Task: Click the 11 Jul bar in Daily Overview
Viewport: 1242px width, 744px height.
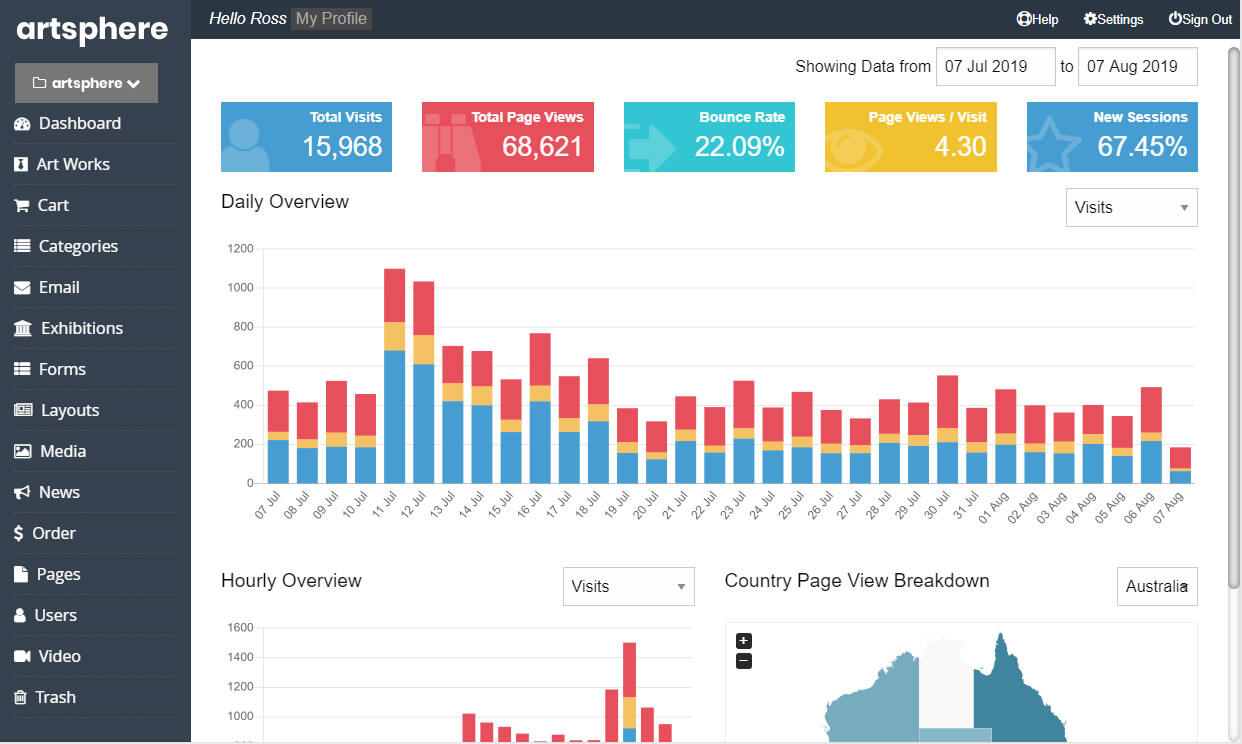Action: (x=394, y=400)
